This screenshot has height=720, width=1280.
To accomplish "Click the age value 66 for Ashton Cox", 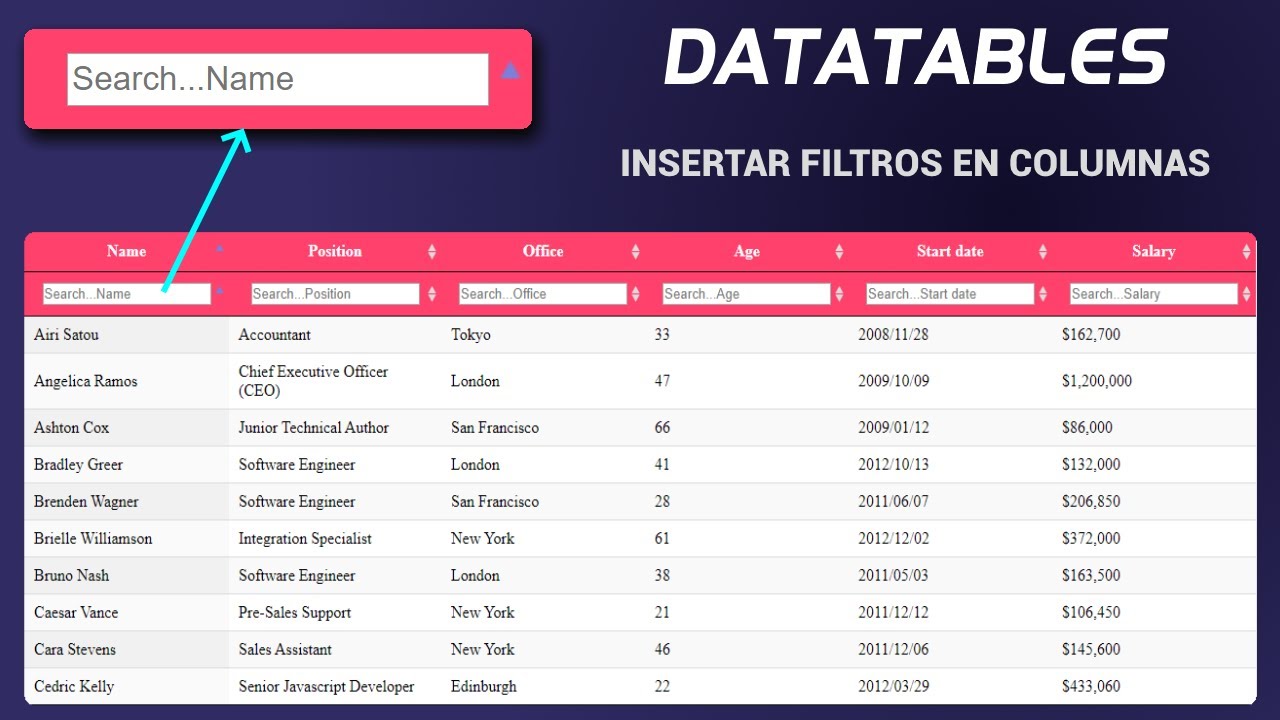I will click(662, 428).
